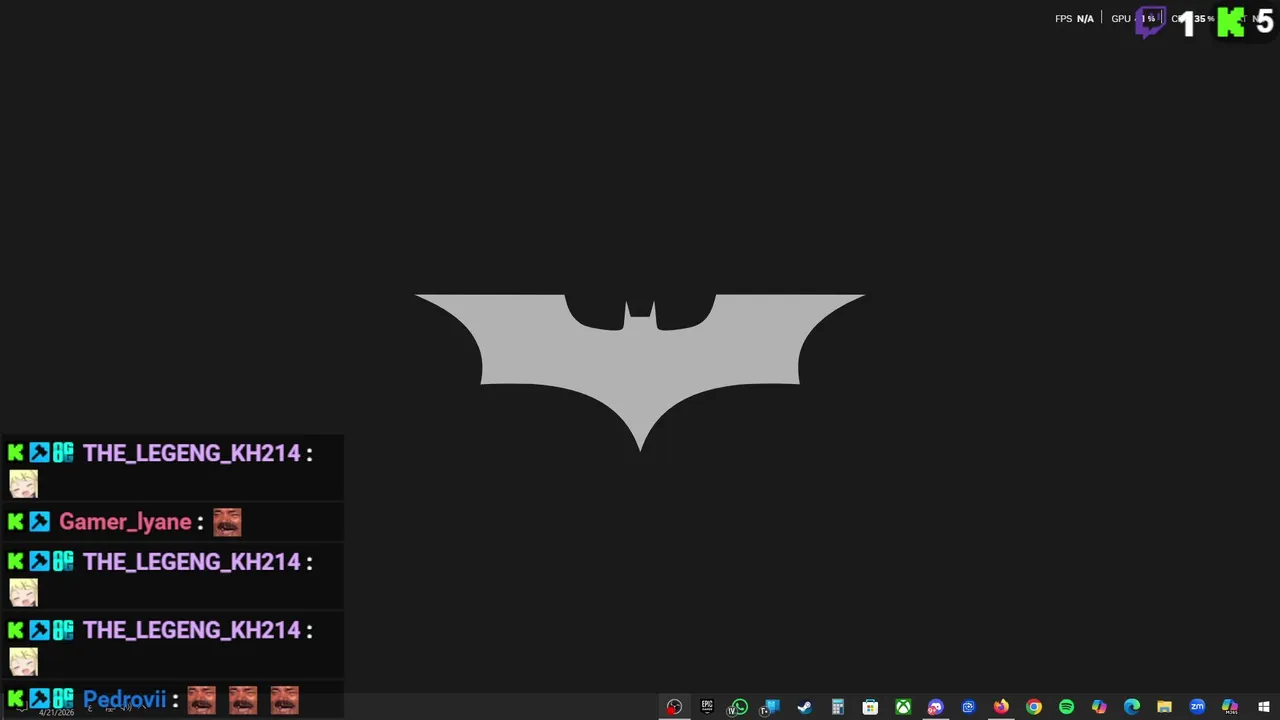
Task: Open the Calculator taskbar icon
Action: coord(837,707)
